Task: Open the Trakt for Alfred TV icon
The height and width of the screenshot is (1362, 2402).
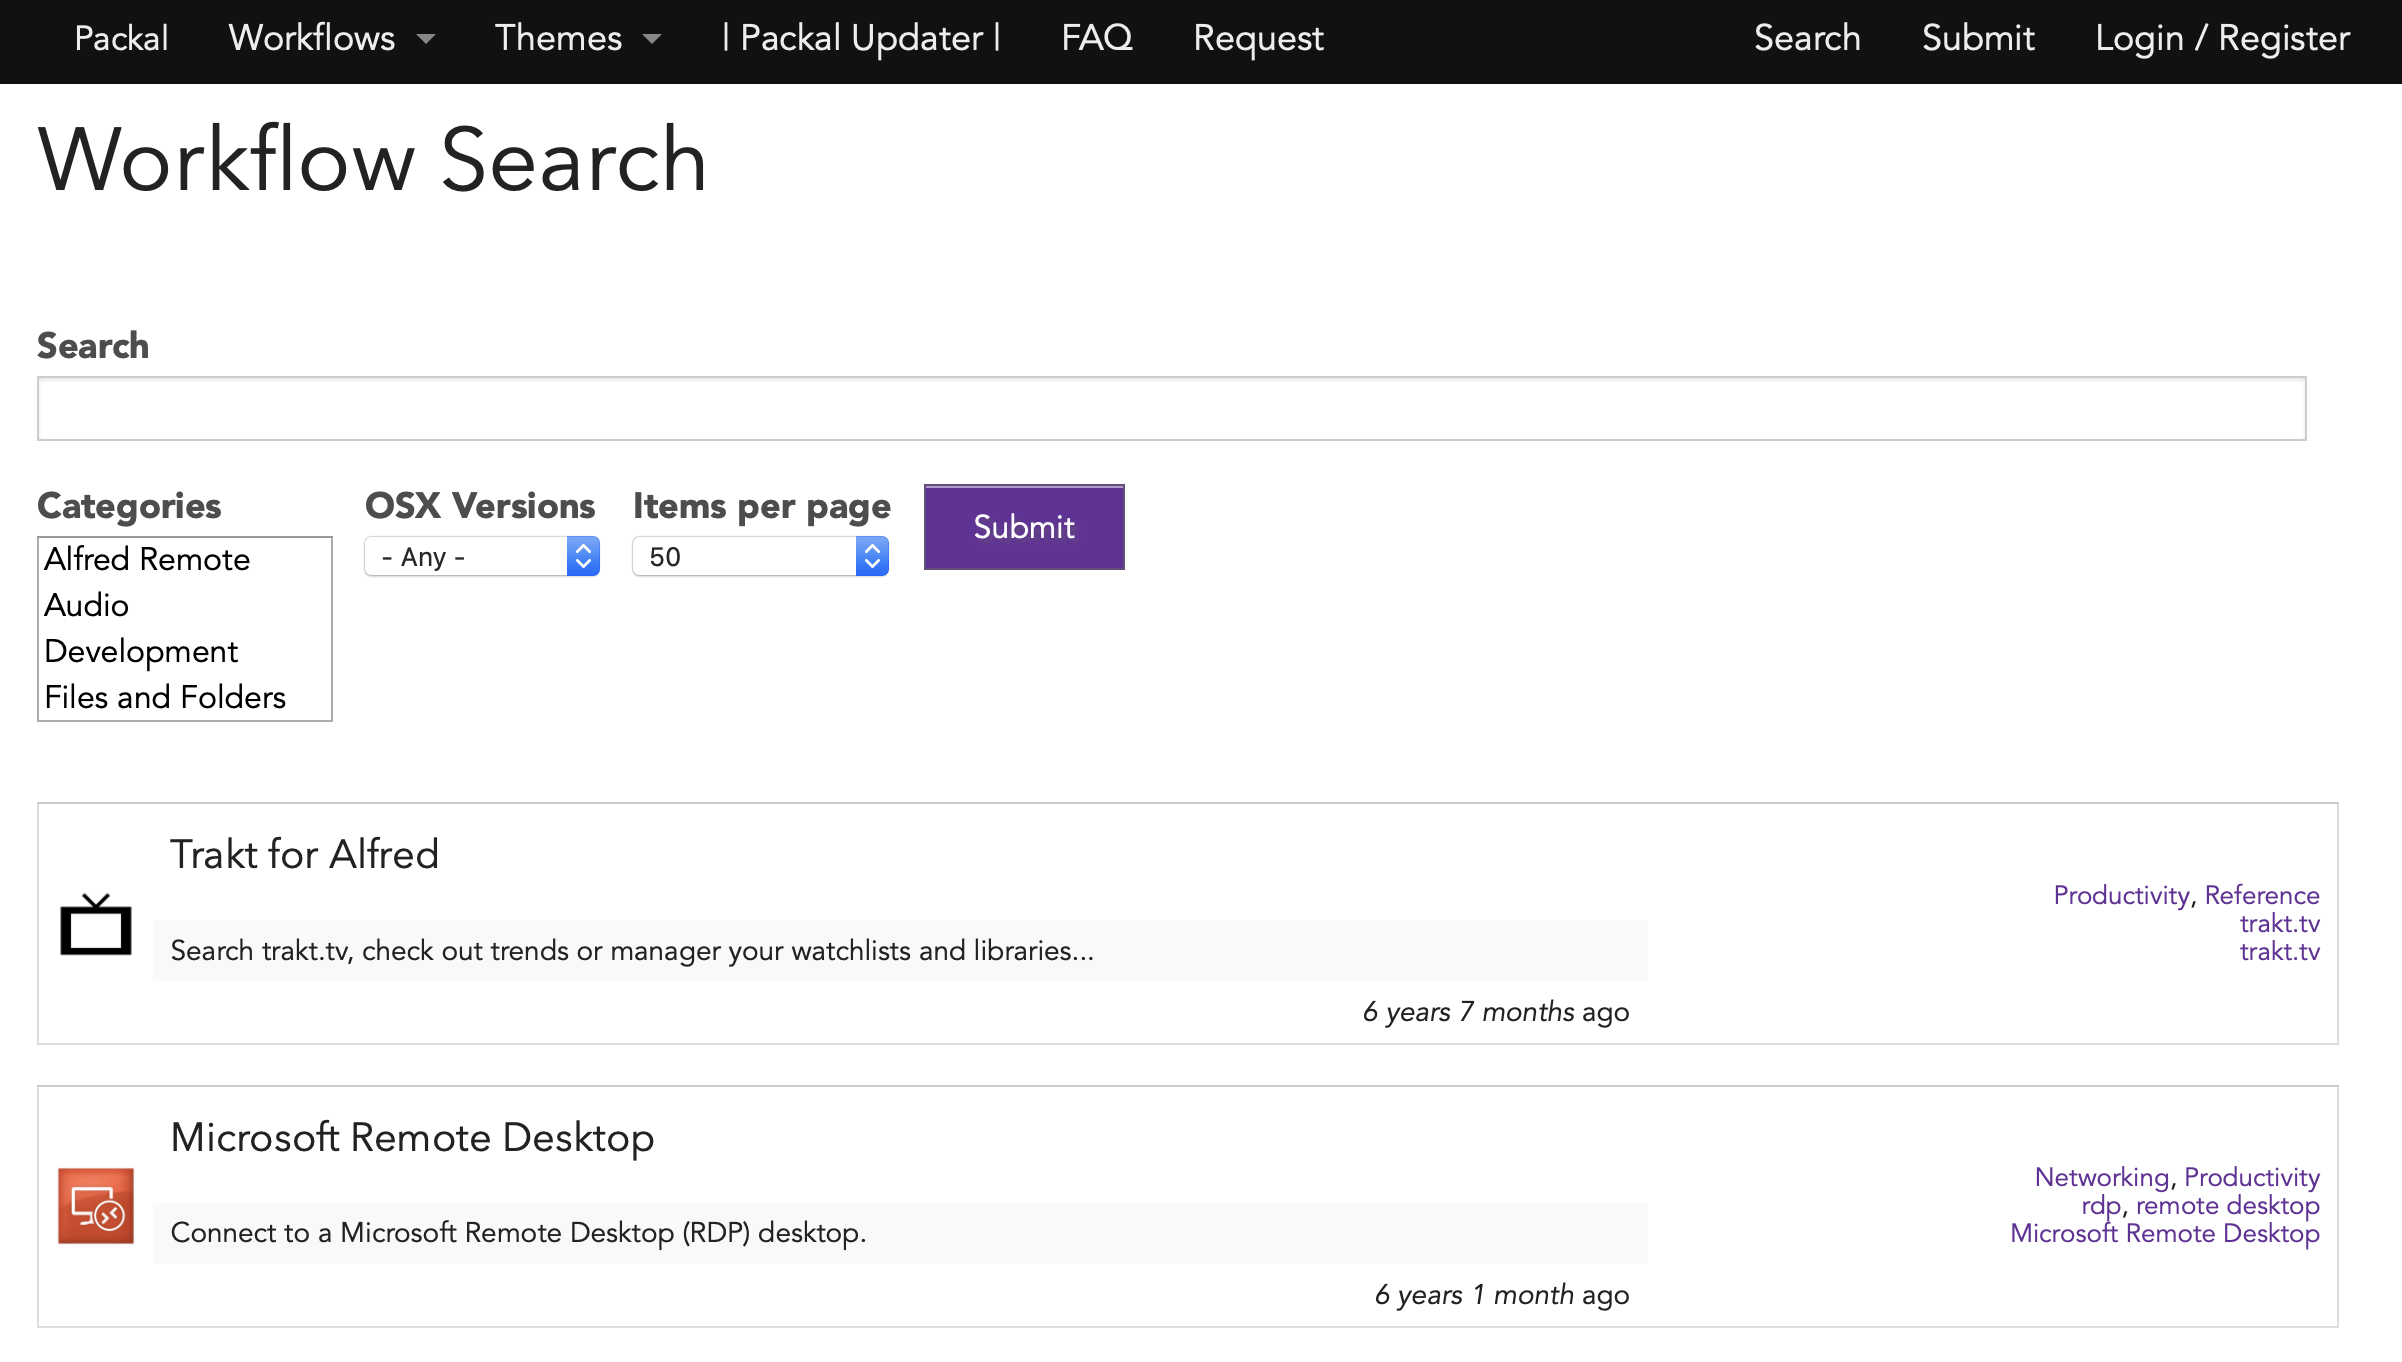Action: [96, 924]
